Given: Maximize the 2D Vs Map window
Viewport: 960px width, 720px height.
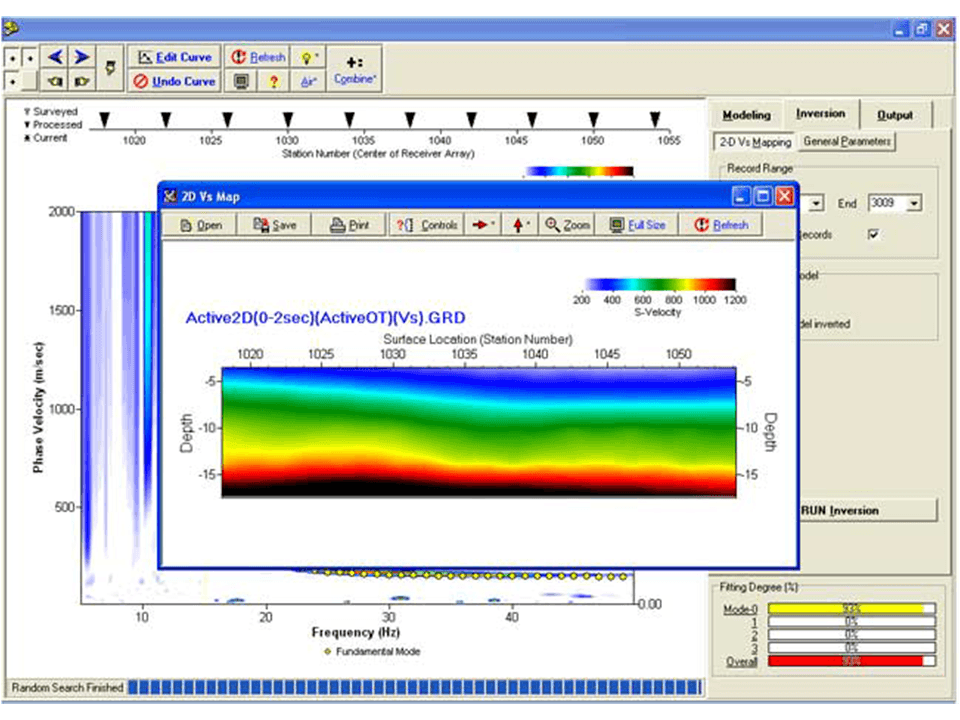Looking at the screenshot, I should 763,197.
